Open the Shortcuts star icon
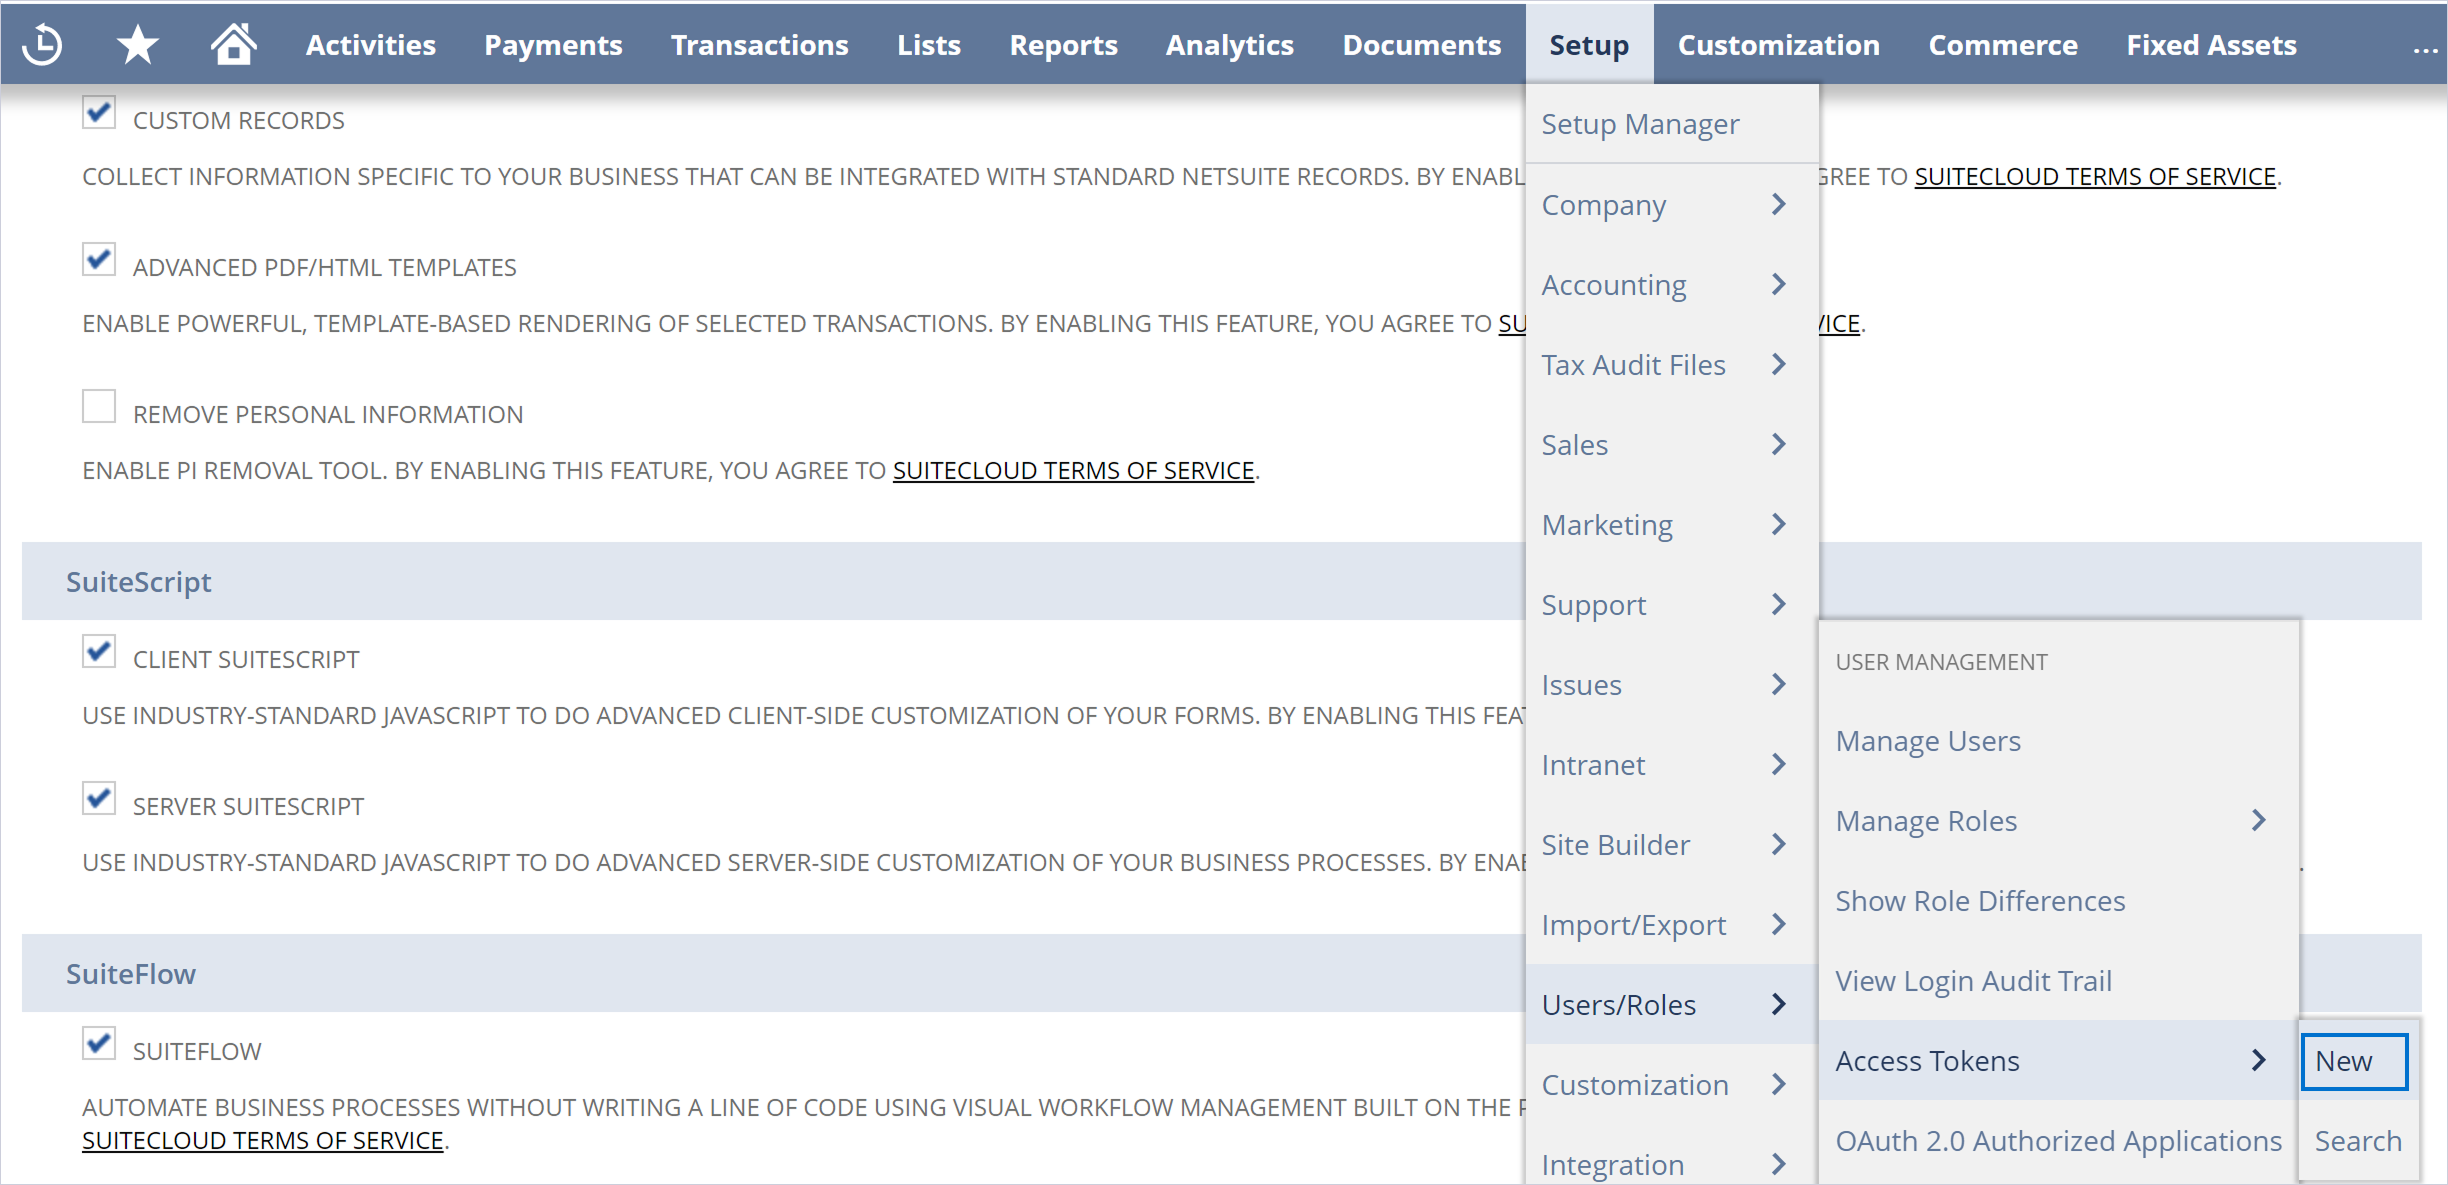2448x1185 pixels. tap(137, 45)
